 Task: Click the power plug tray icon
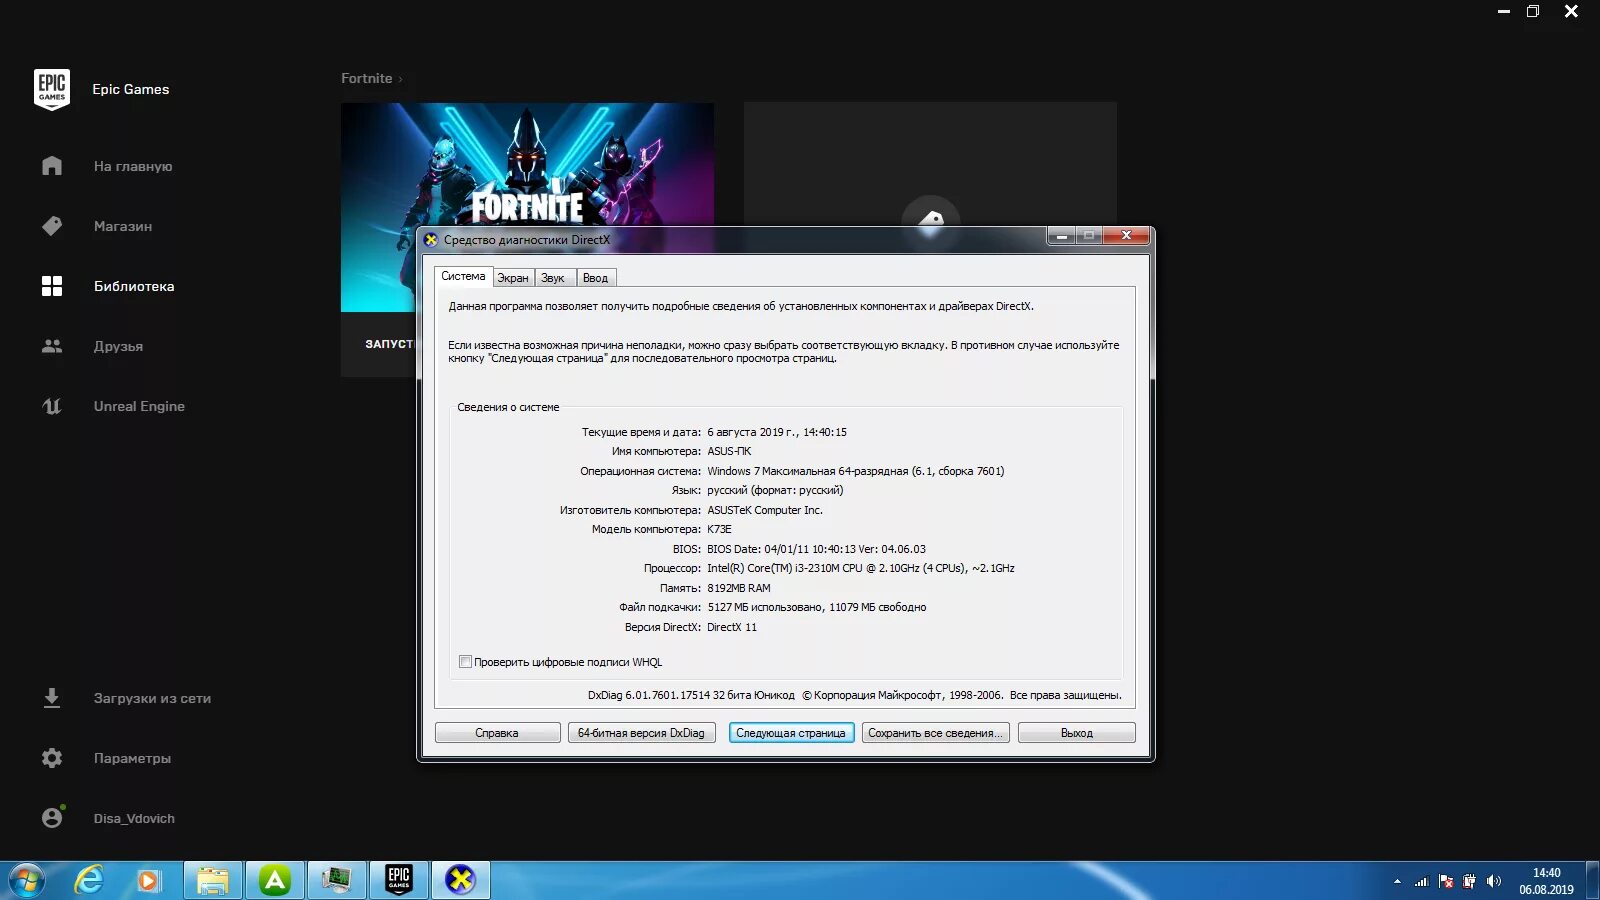point(1469,881)
